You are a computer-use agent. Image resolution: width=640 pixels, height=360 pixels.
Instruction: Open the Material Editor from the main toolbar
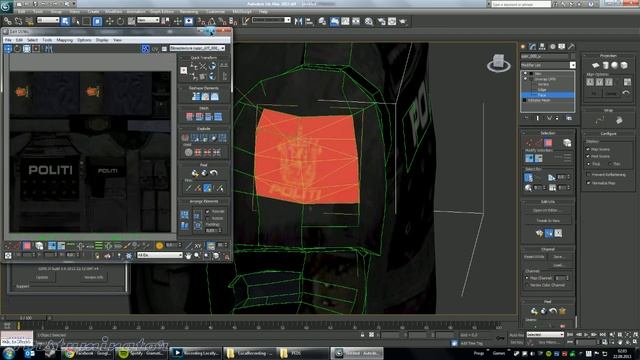[368, 21]
